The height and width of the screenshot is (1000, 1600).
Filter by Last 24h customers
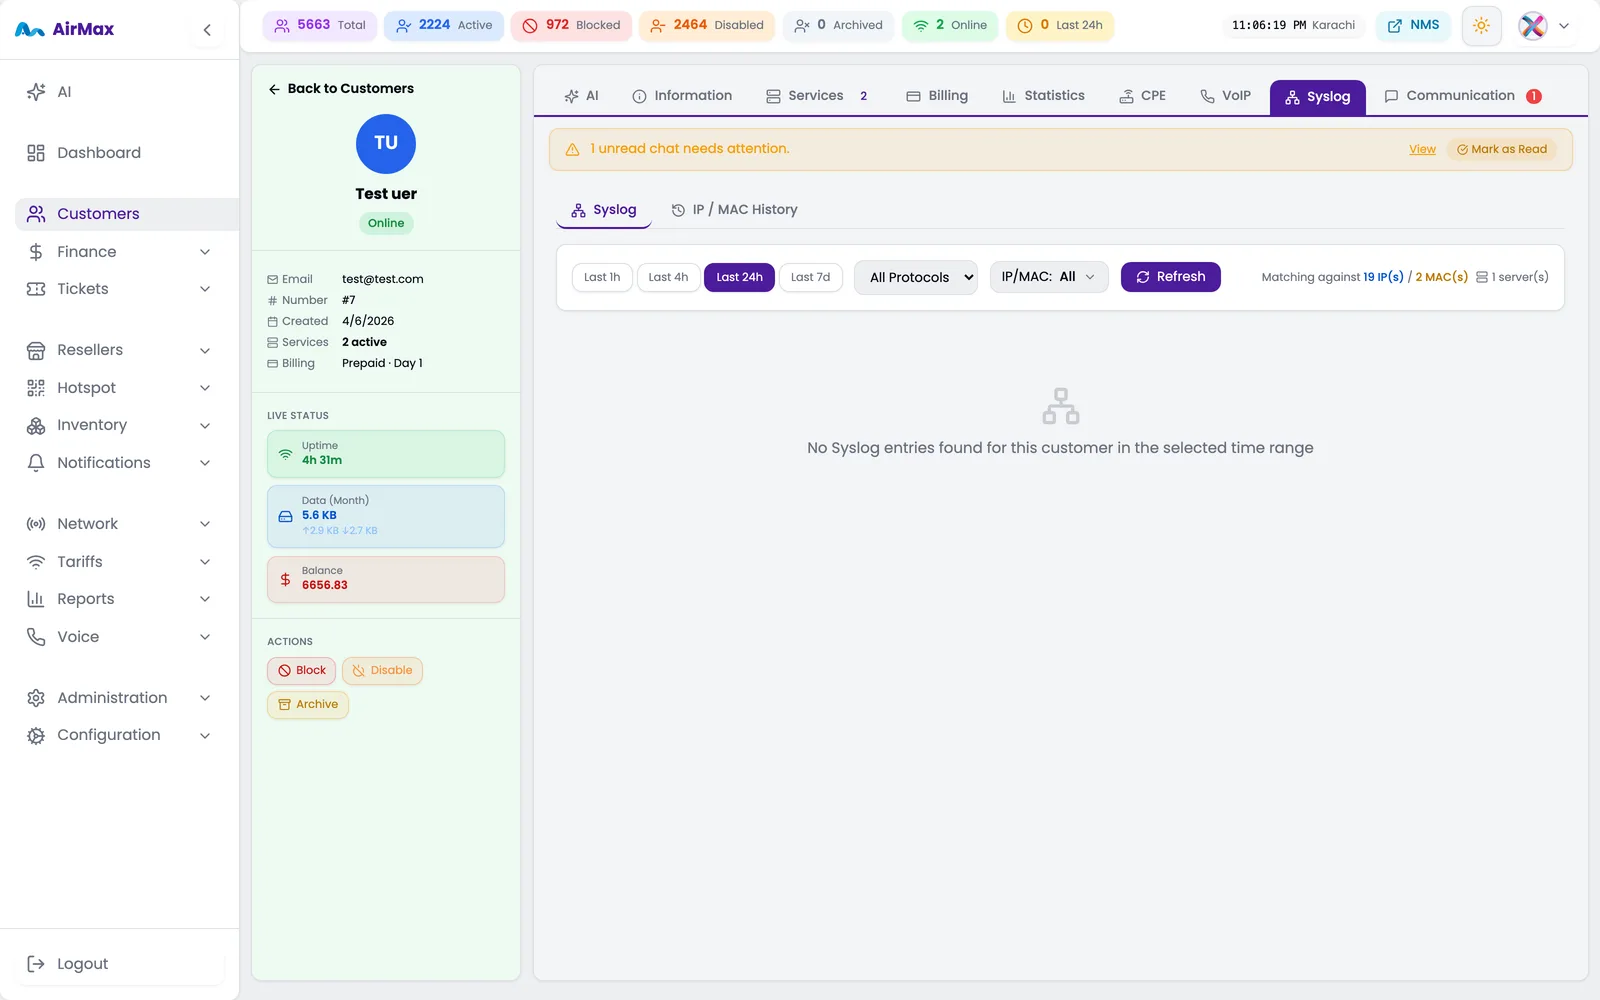pyautogui.click(x=1059, y=25)
